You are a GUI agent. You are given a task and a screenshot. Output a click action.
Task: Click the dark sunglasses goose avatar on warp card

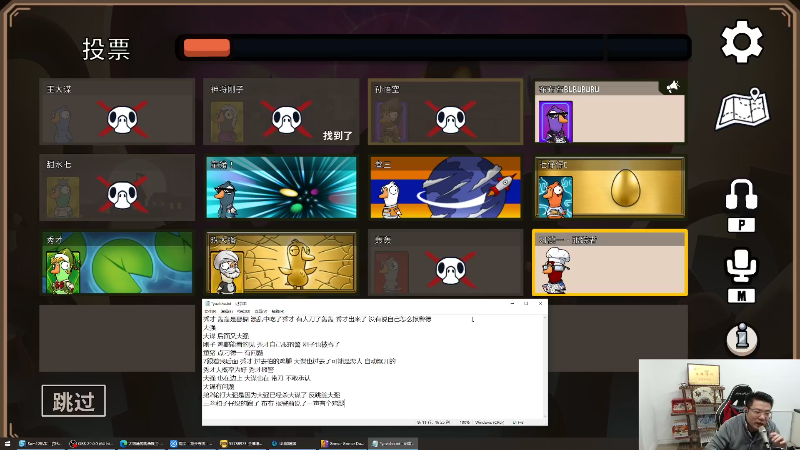[227, 199]
